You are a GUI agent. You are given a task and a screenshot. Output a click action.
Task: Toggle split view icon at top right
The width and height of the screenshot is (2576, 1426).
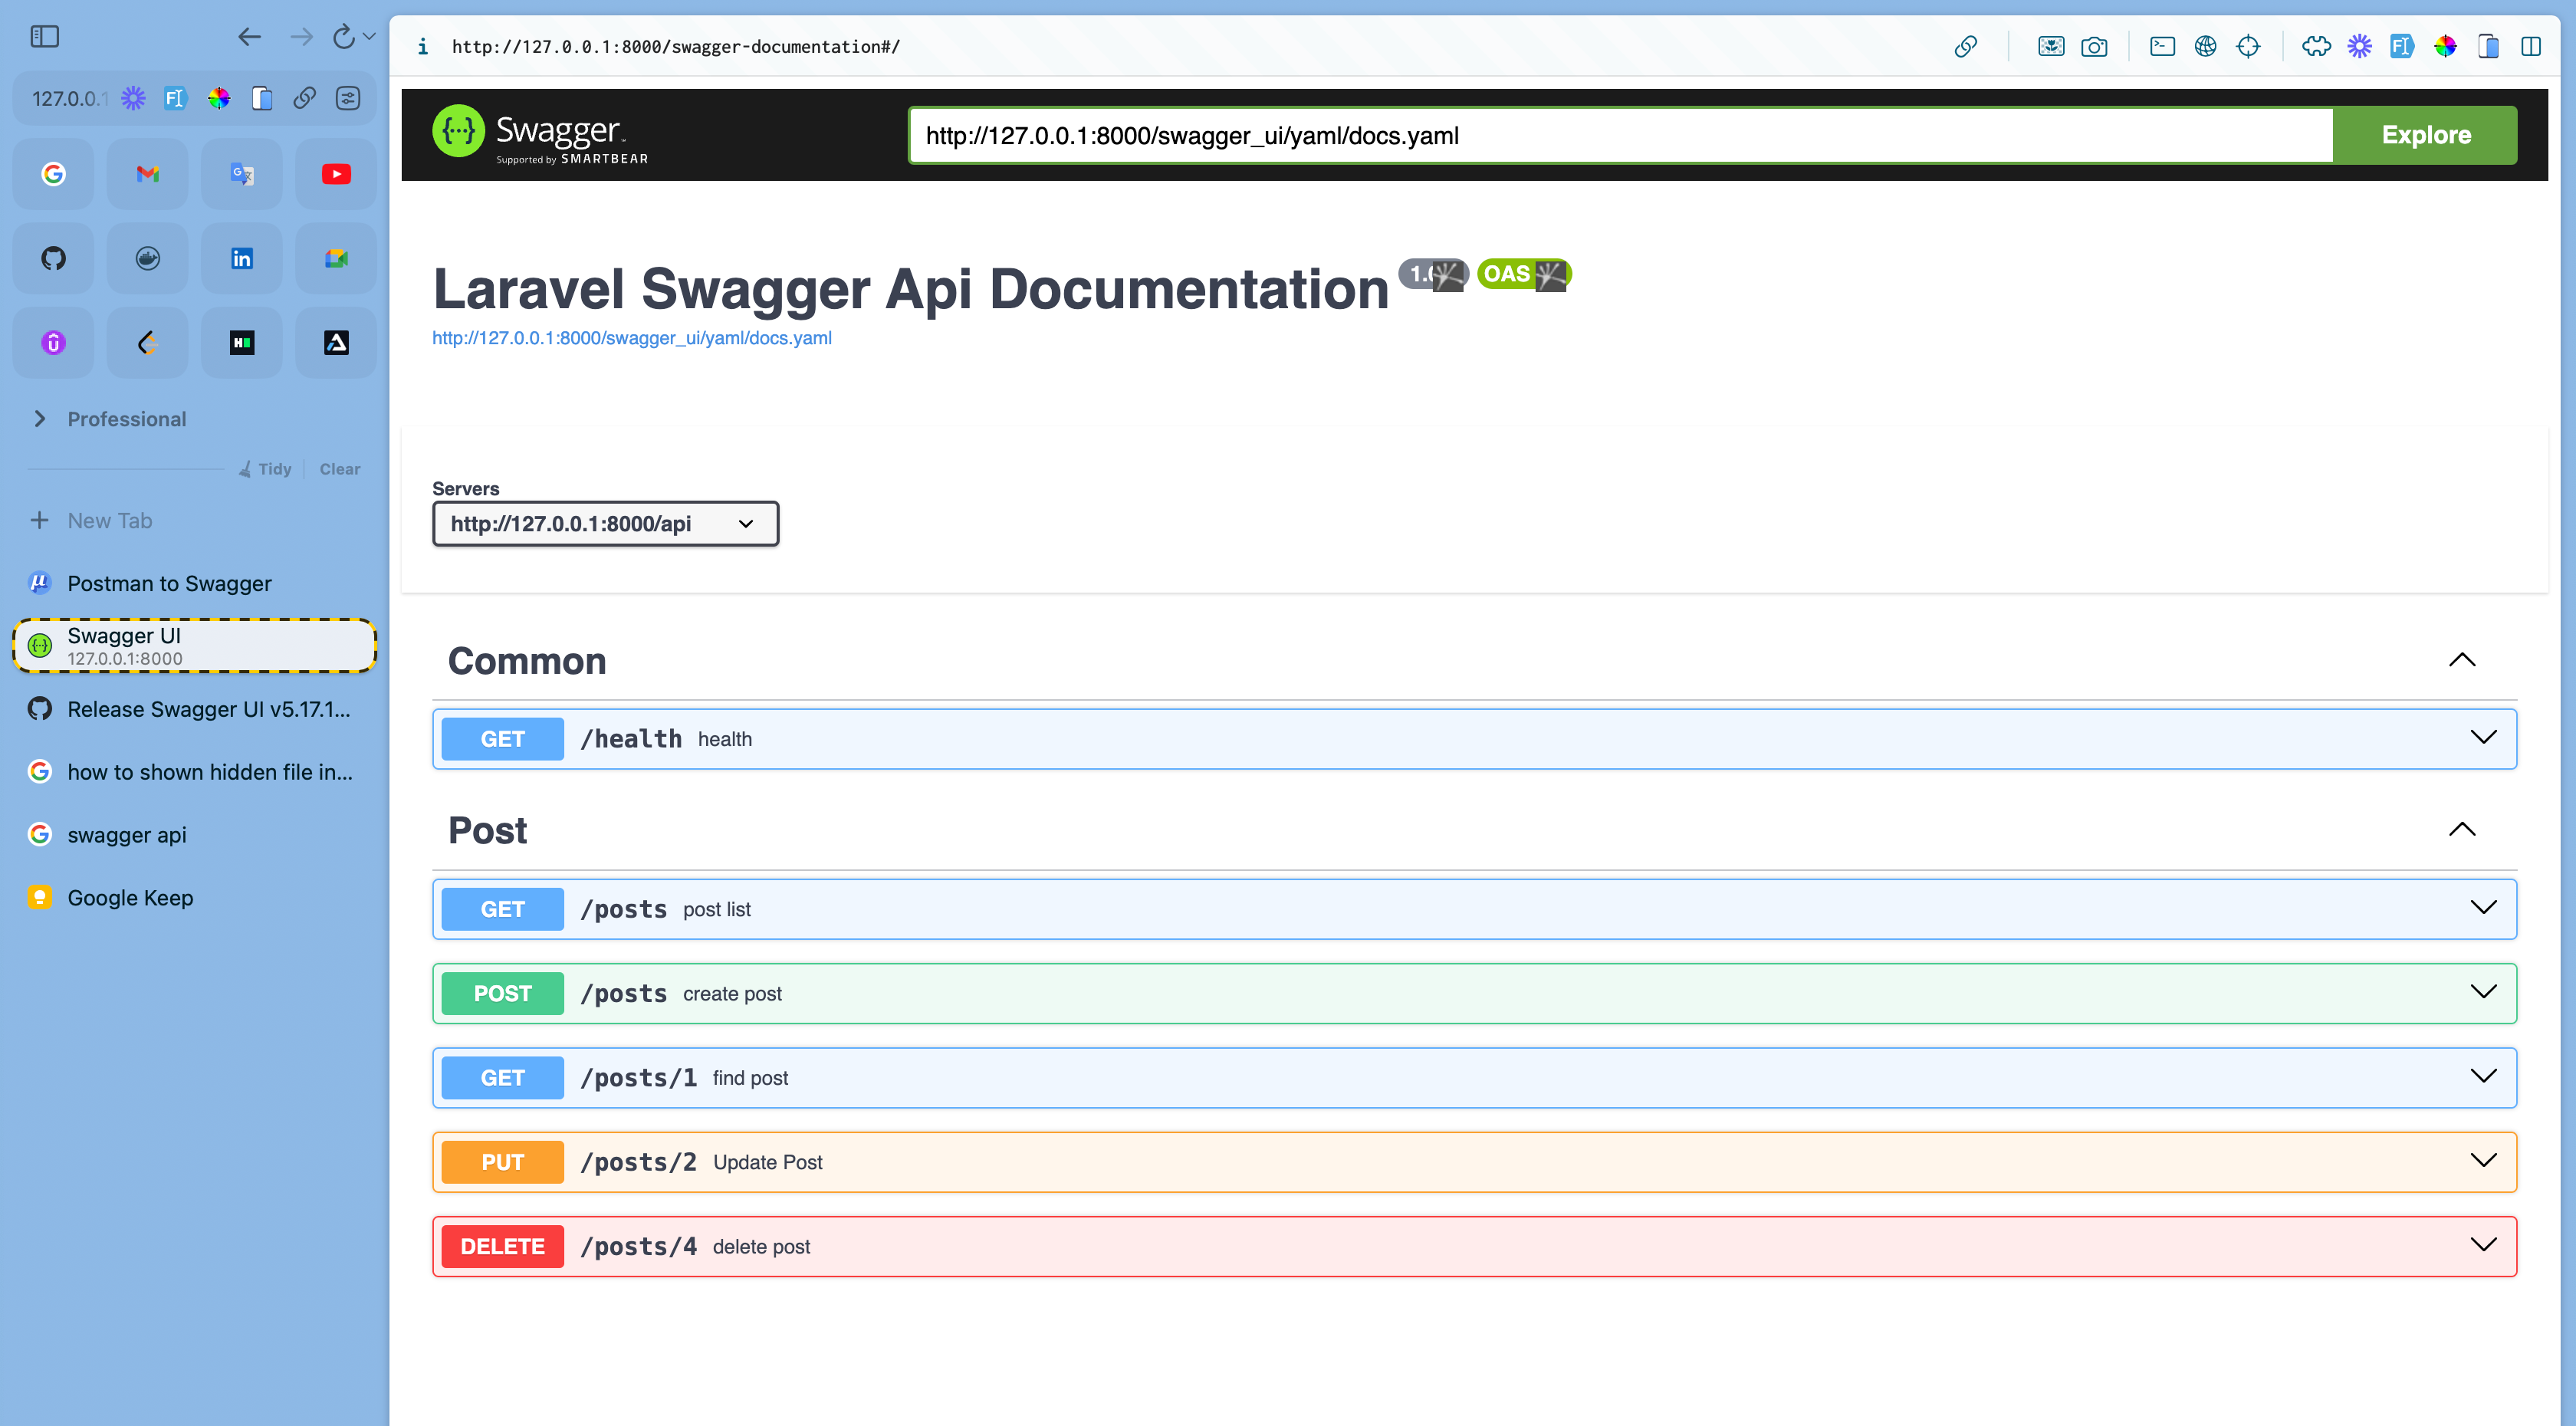point(2531,46)
